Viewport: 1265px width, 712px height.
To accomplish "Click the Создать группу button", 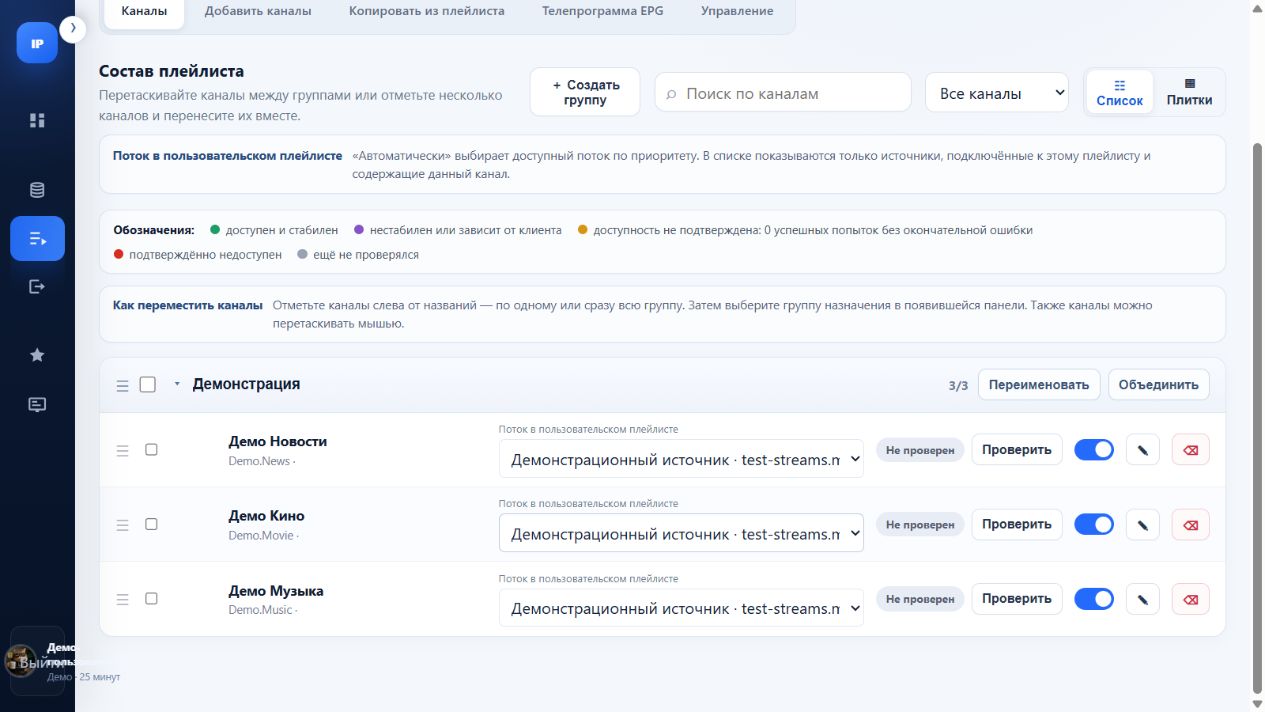I will [x=585, y=93].
